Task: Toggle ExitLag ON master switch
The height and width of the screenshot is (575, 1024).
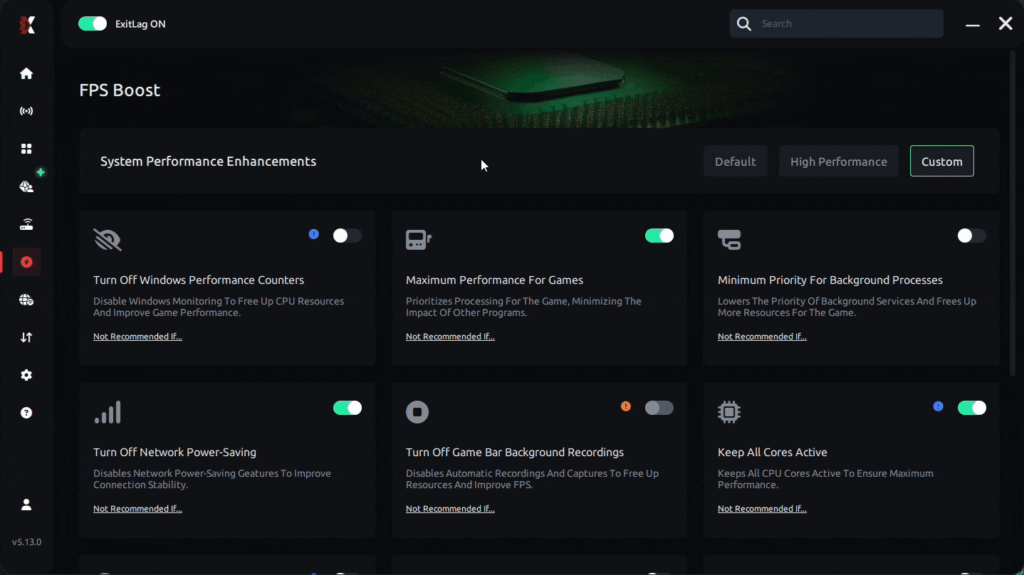Action: [92, 24]
